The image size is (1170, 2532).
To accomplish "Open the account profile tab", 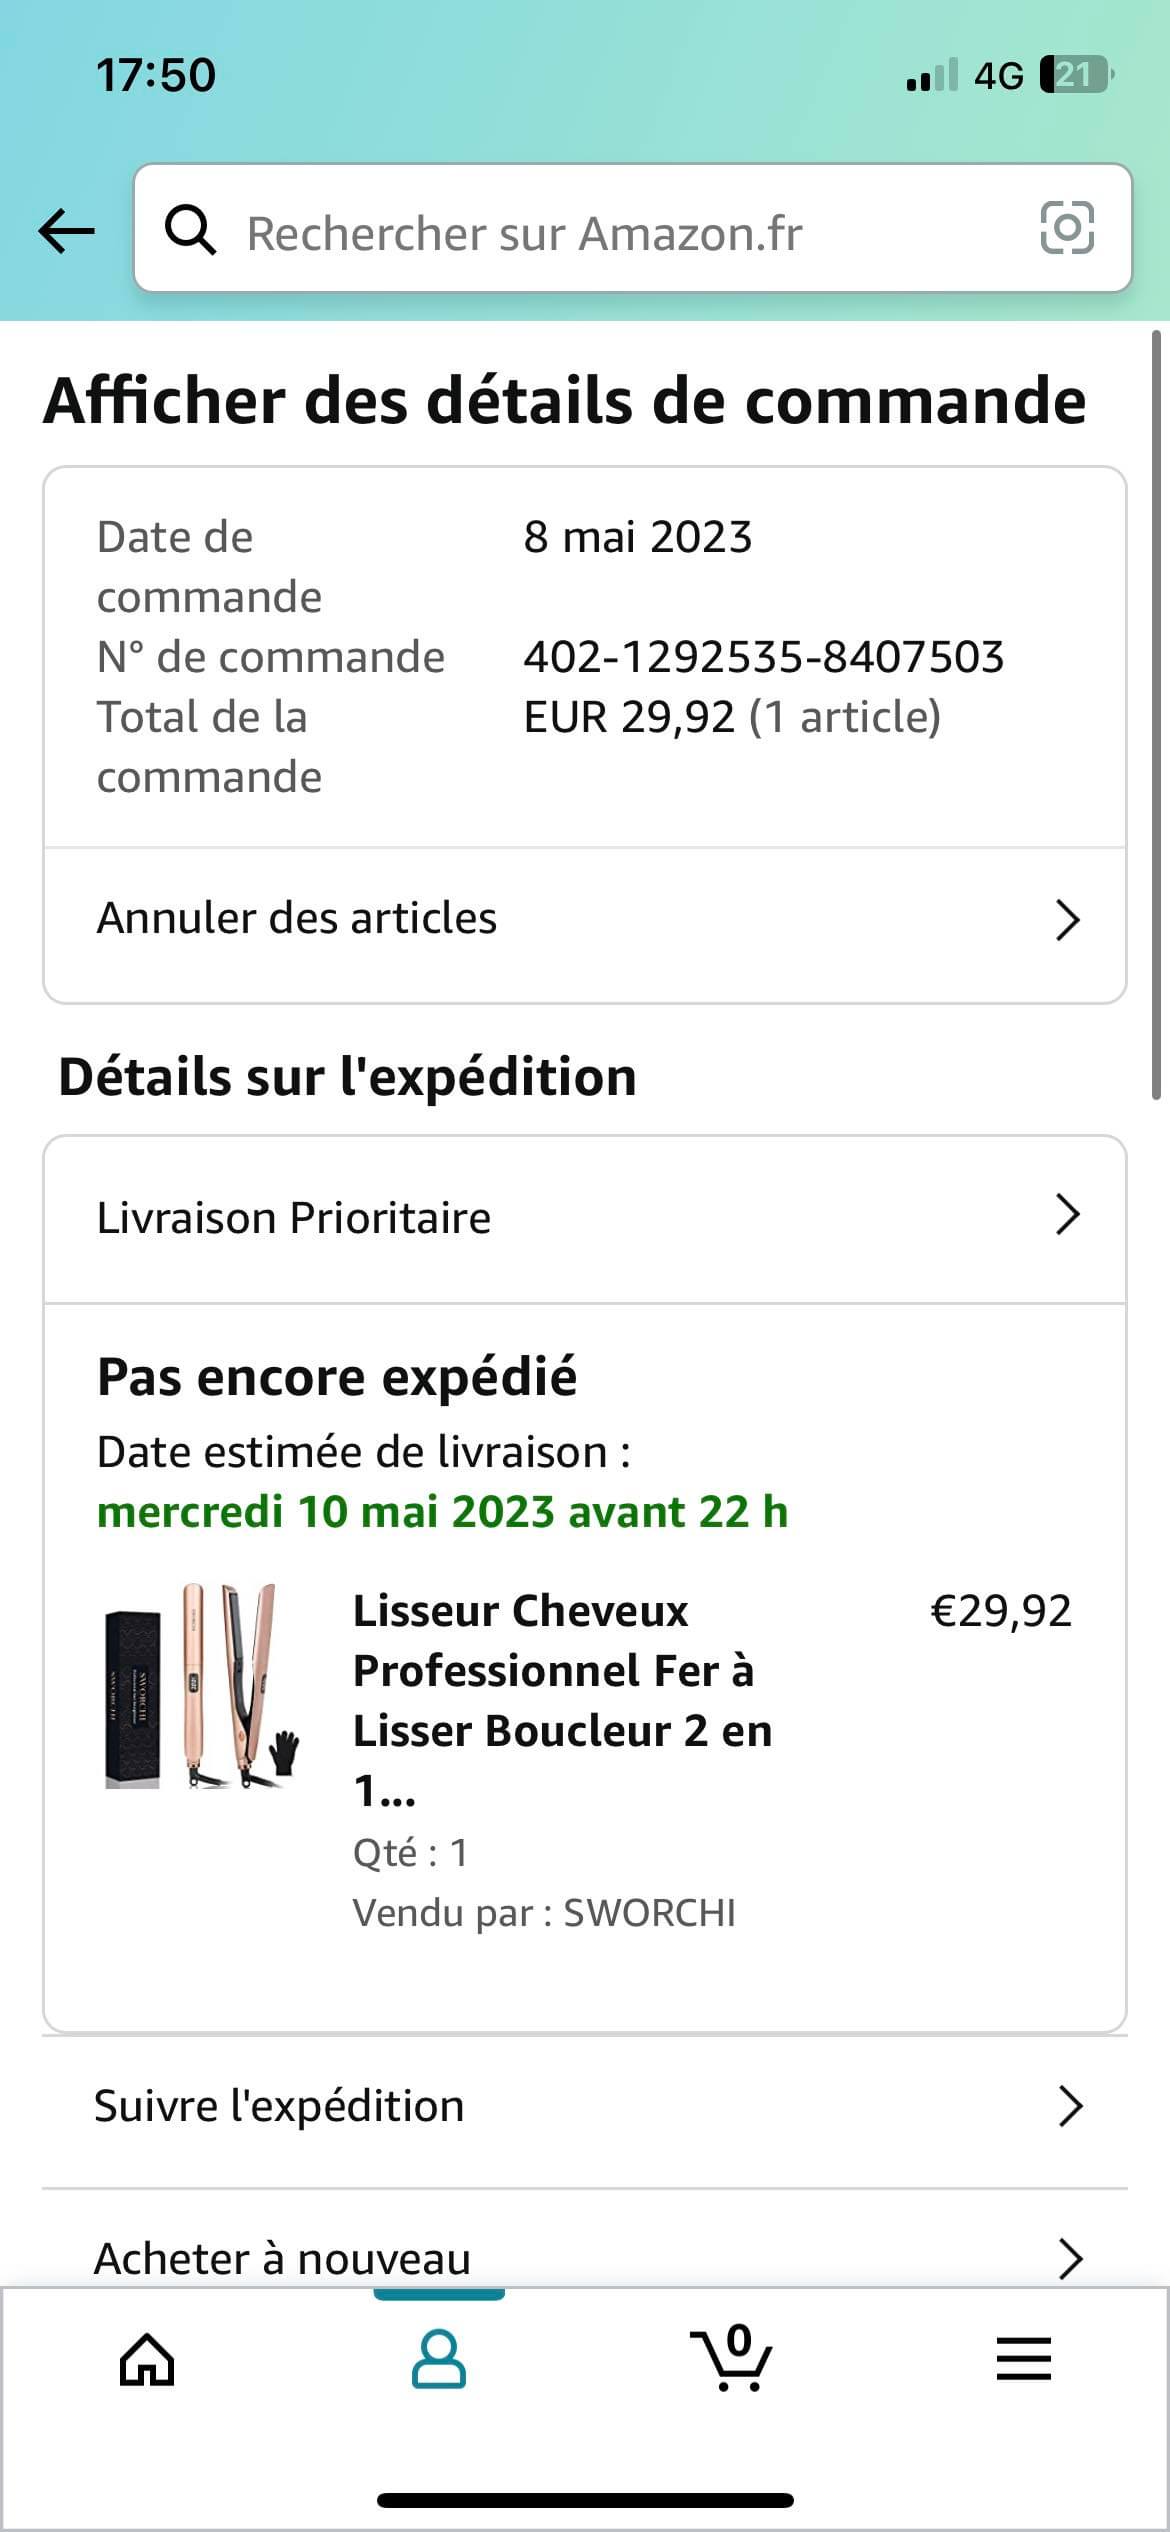I will [x=439, y=2360].
